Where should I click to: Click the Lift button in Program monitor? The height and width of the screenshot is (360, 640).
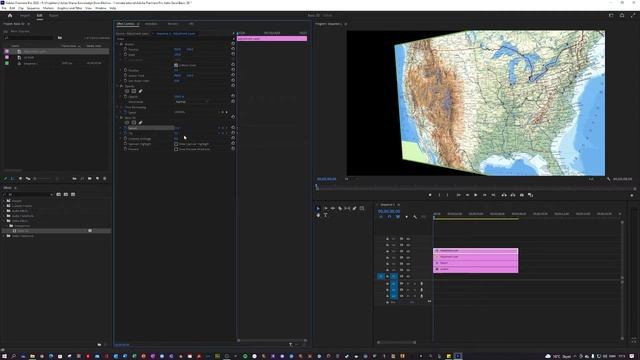504,195
